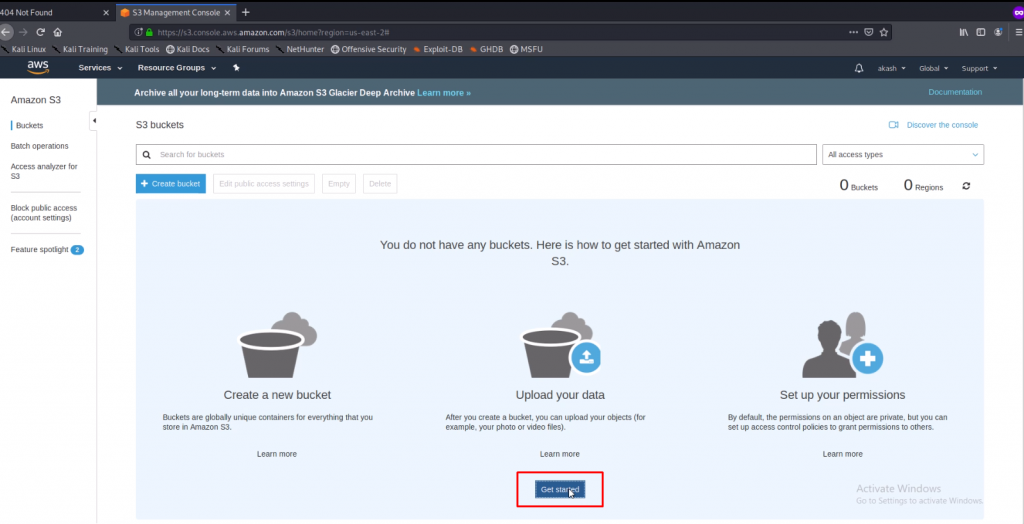Image resolution: width=1024 pixels, height=524 pixels.
Task: Click the 0 Buckets count text
Action: tap(859, 186)
